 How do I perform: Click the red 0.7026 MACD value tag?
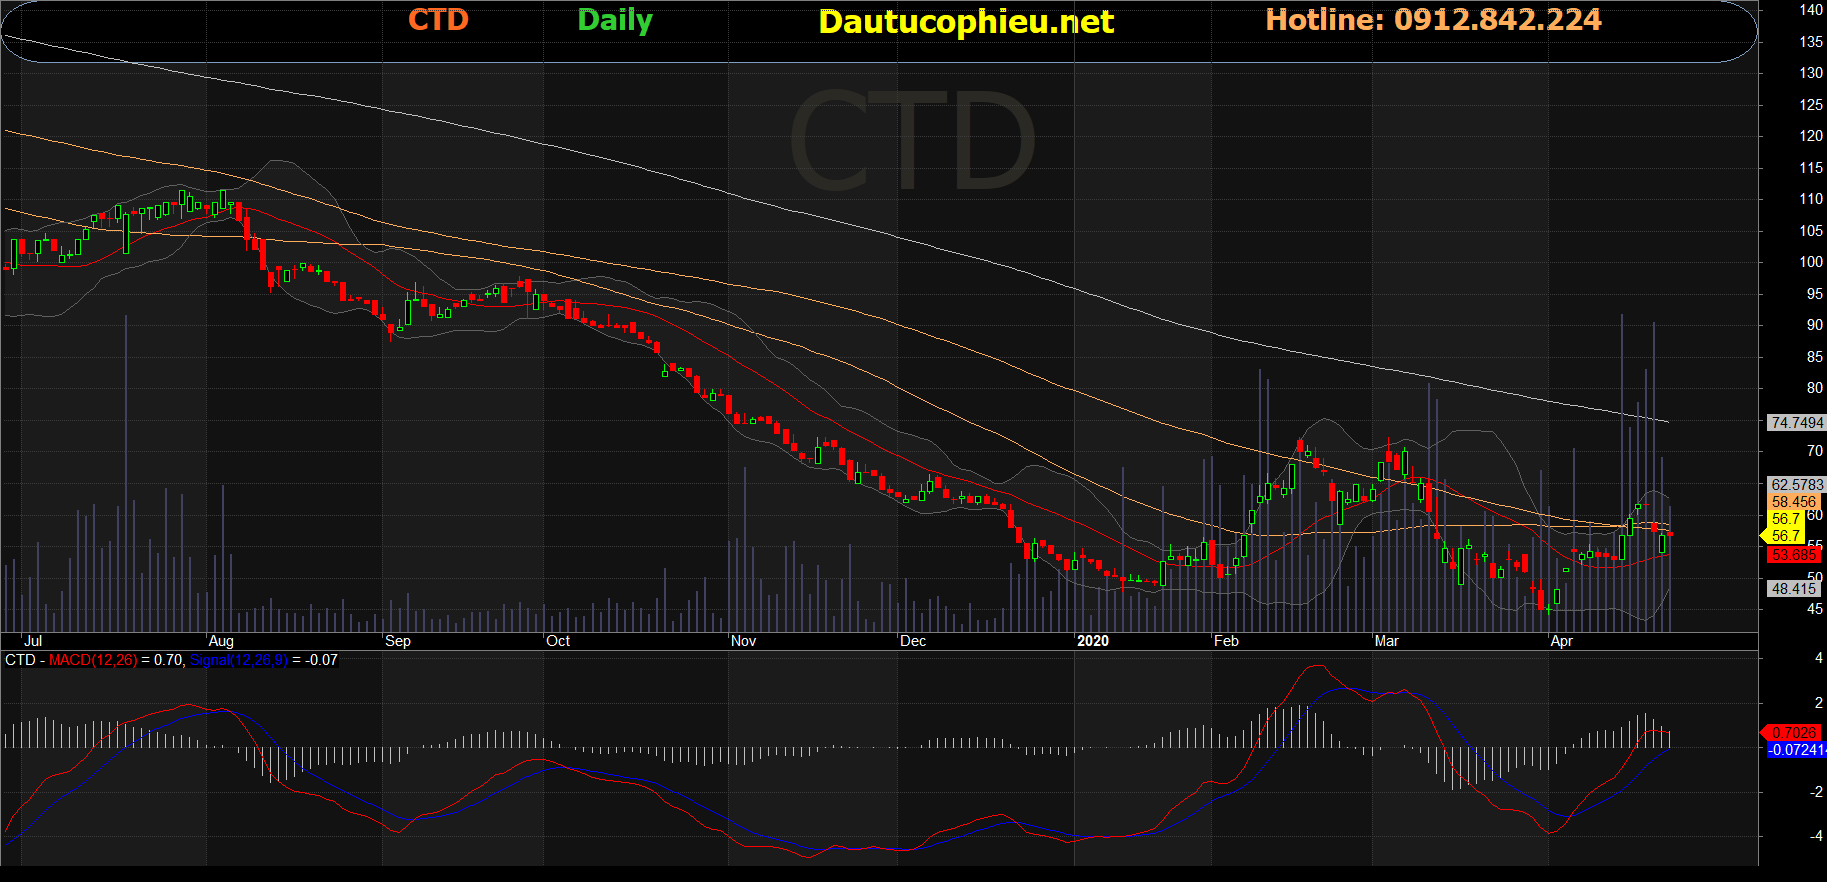coord(1793,733)
